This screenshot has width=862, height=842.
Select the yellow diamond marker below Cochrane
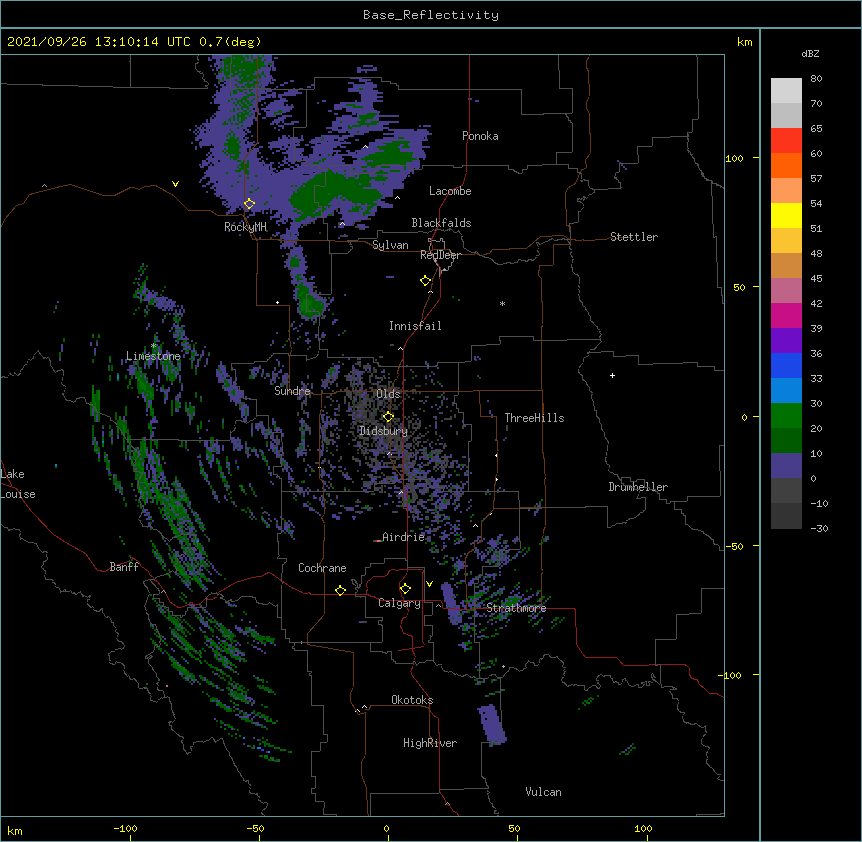pos(340,590)
